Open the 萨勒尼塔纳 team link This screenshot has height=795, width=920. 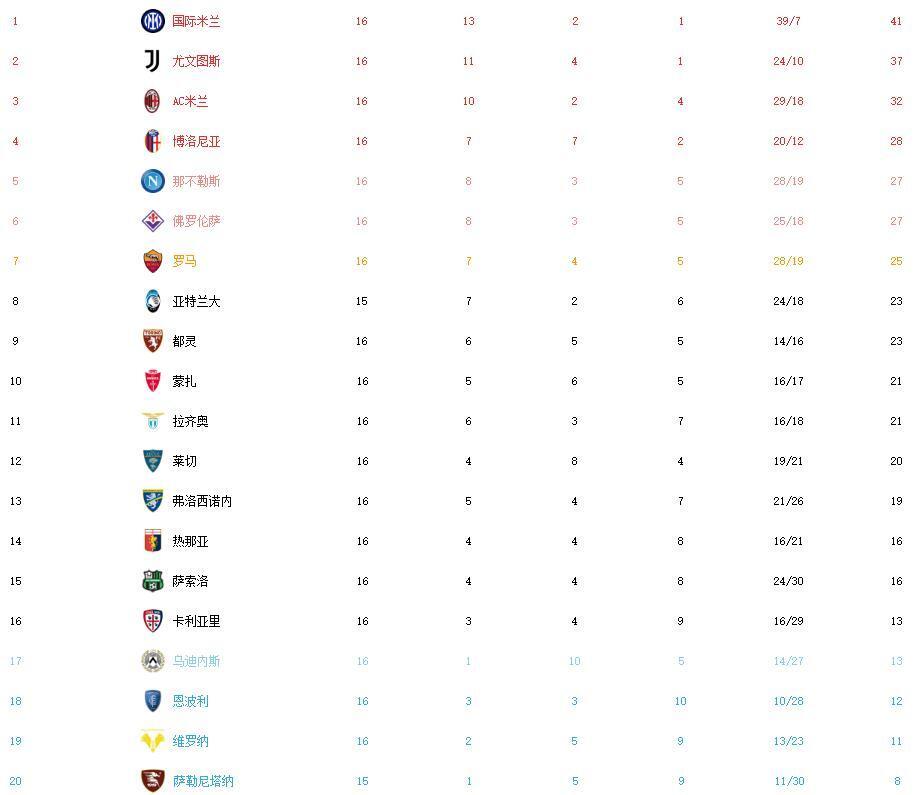[202, 781]
